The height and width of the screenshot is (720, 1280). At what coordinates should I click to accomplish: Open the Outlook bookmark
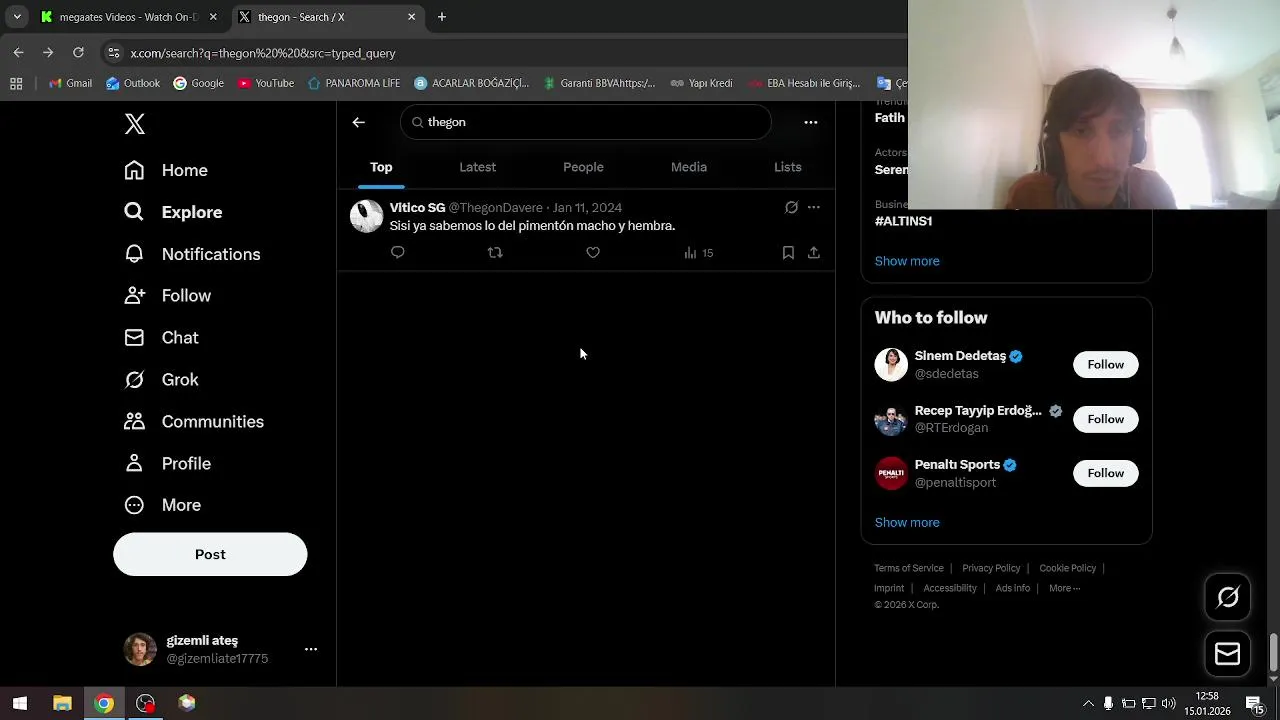pos(133,83)
